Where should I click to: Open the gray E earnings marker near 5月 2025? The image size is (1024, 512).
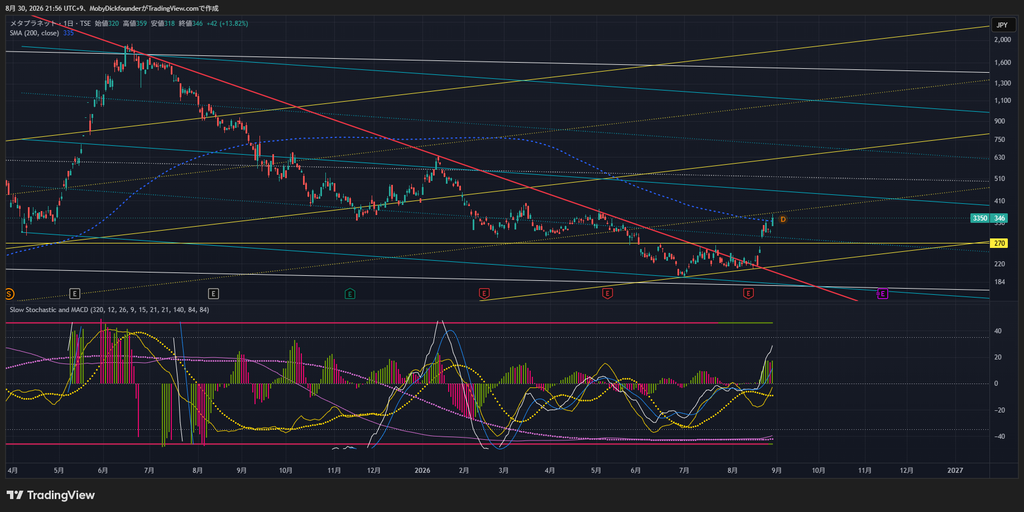click(74, 293)
